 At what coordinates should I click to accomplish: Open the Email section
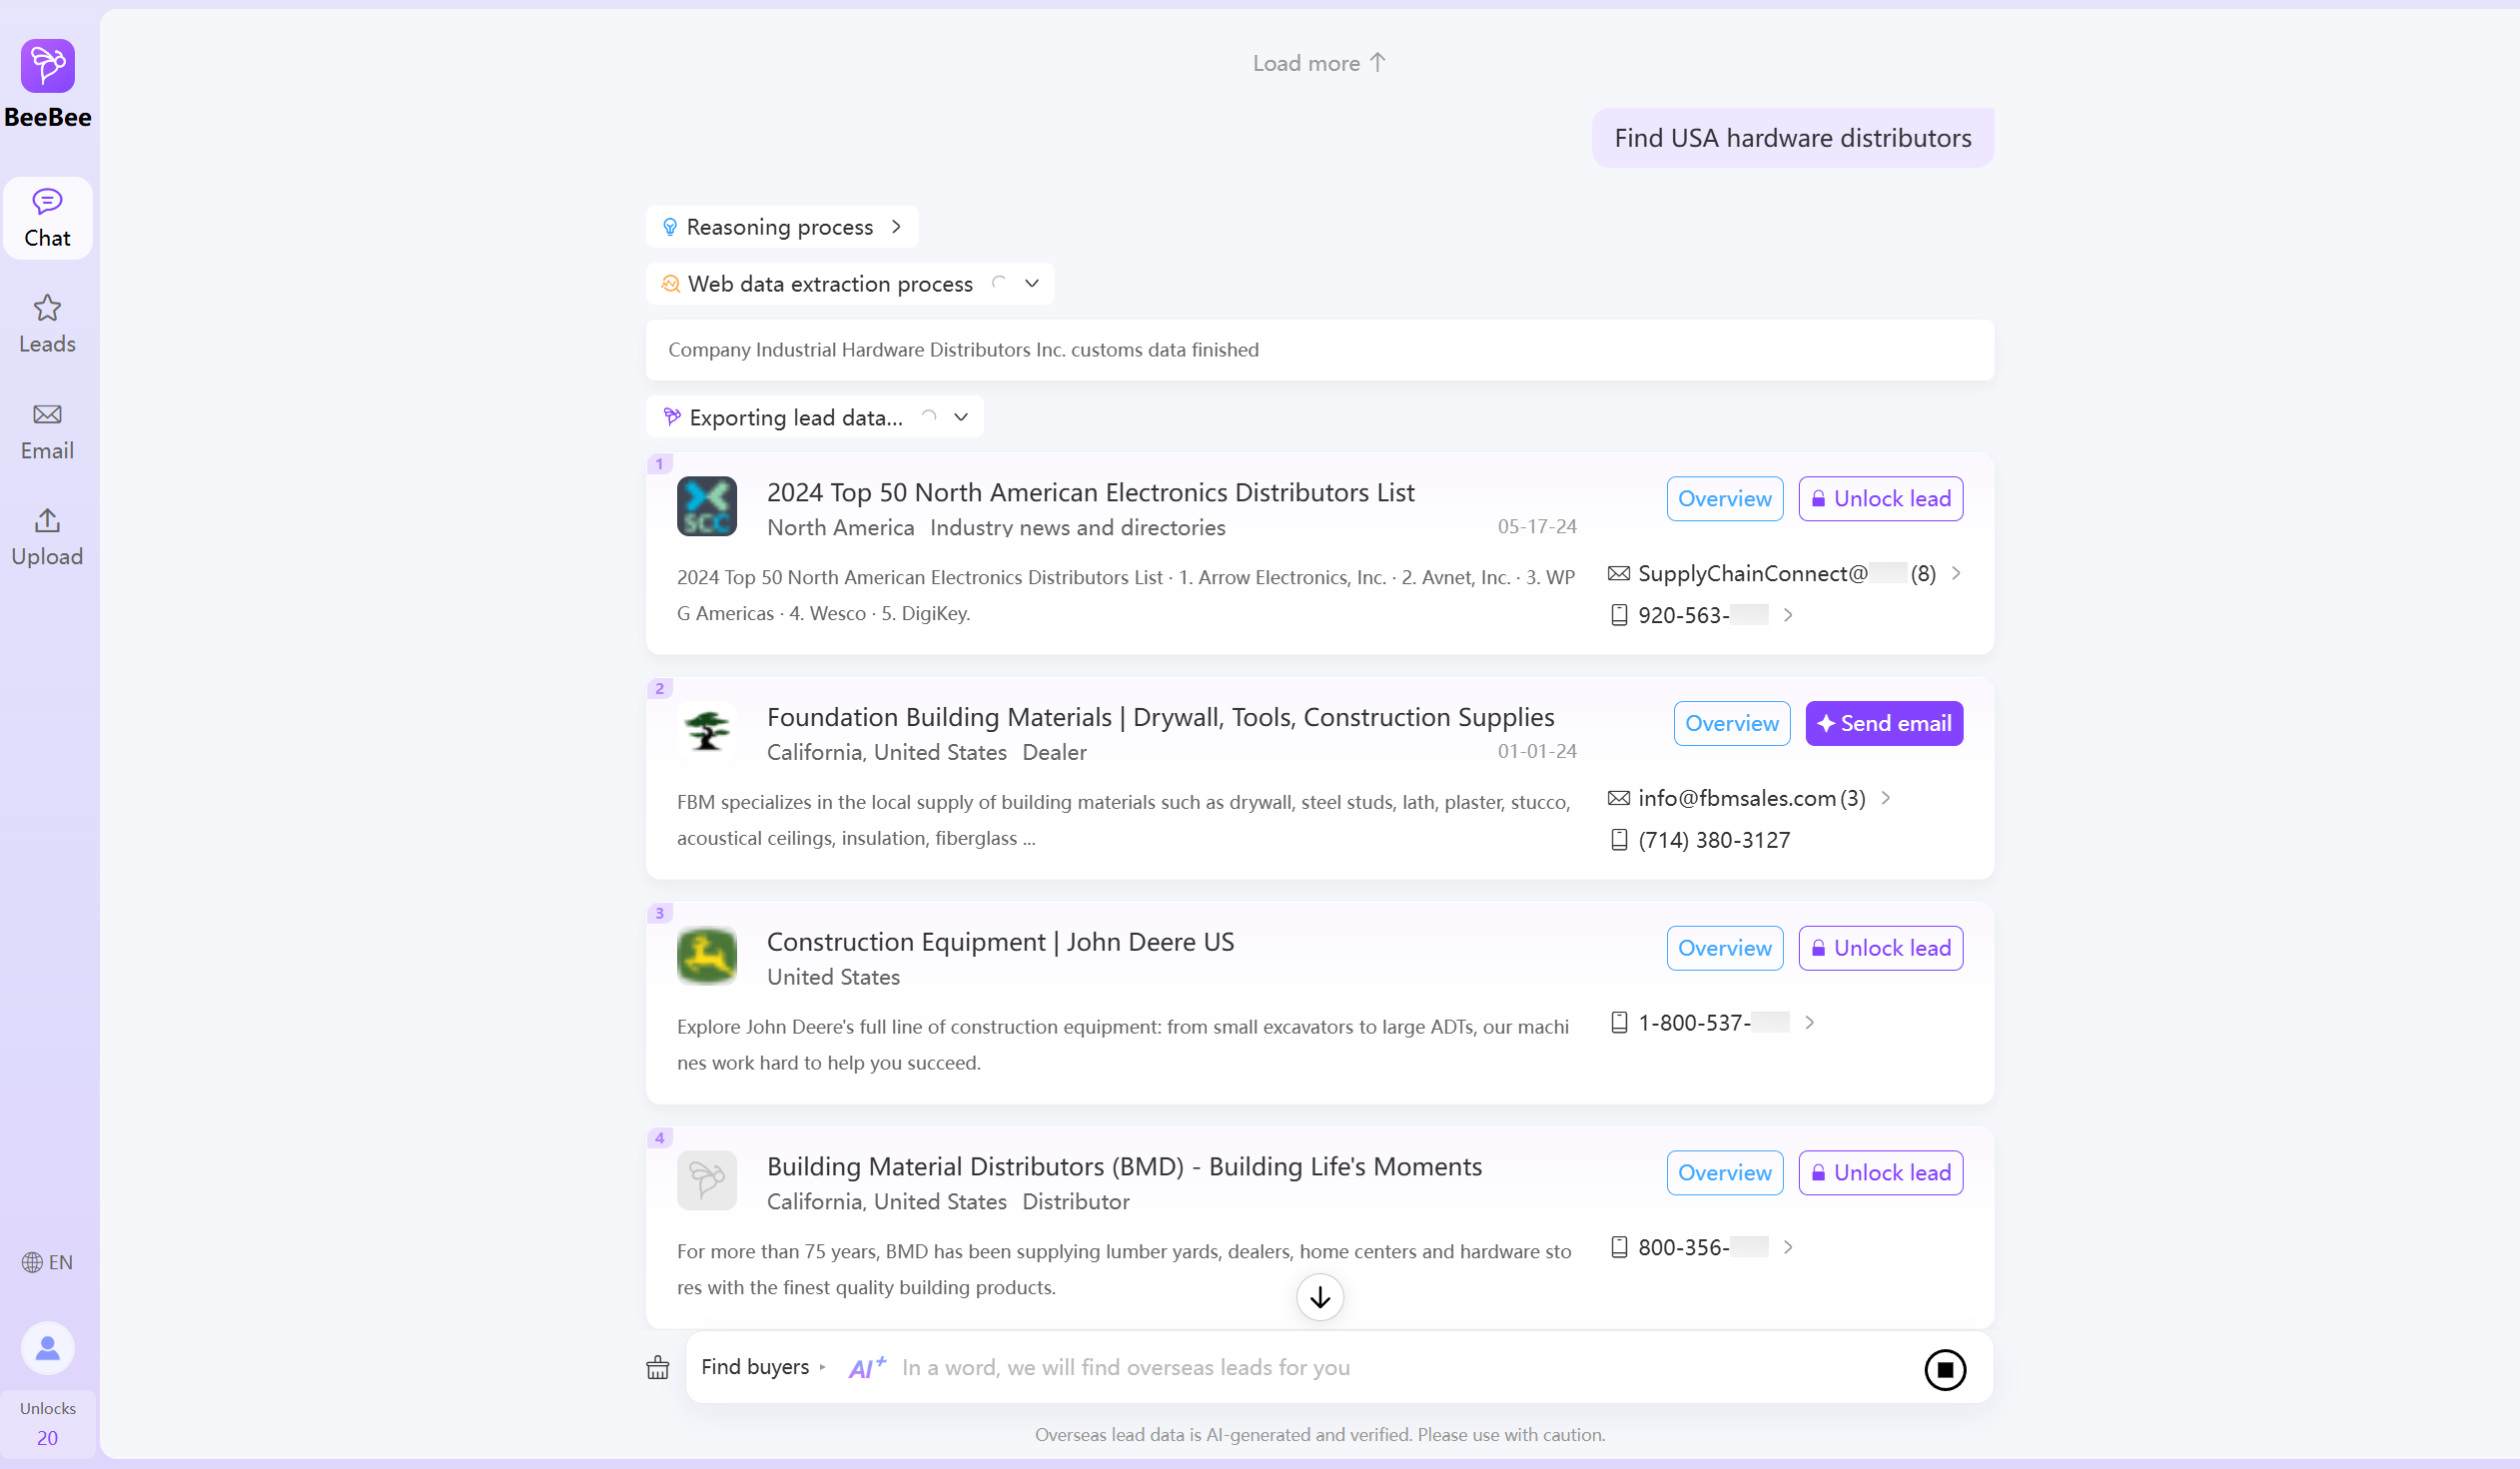47,431
